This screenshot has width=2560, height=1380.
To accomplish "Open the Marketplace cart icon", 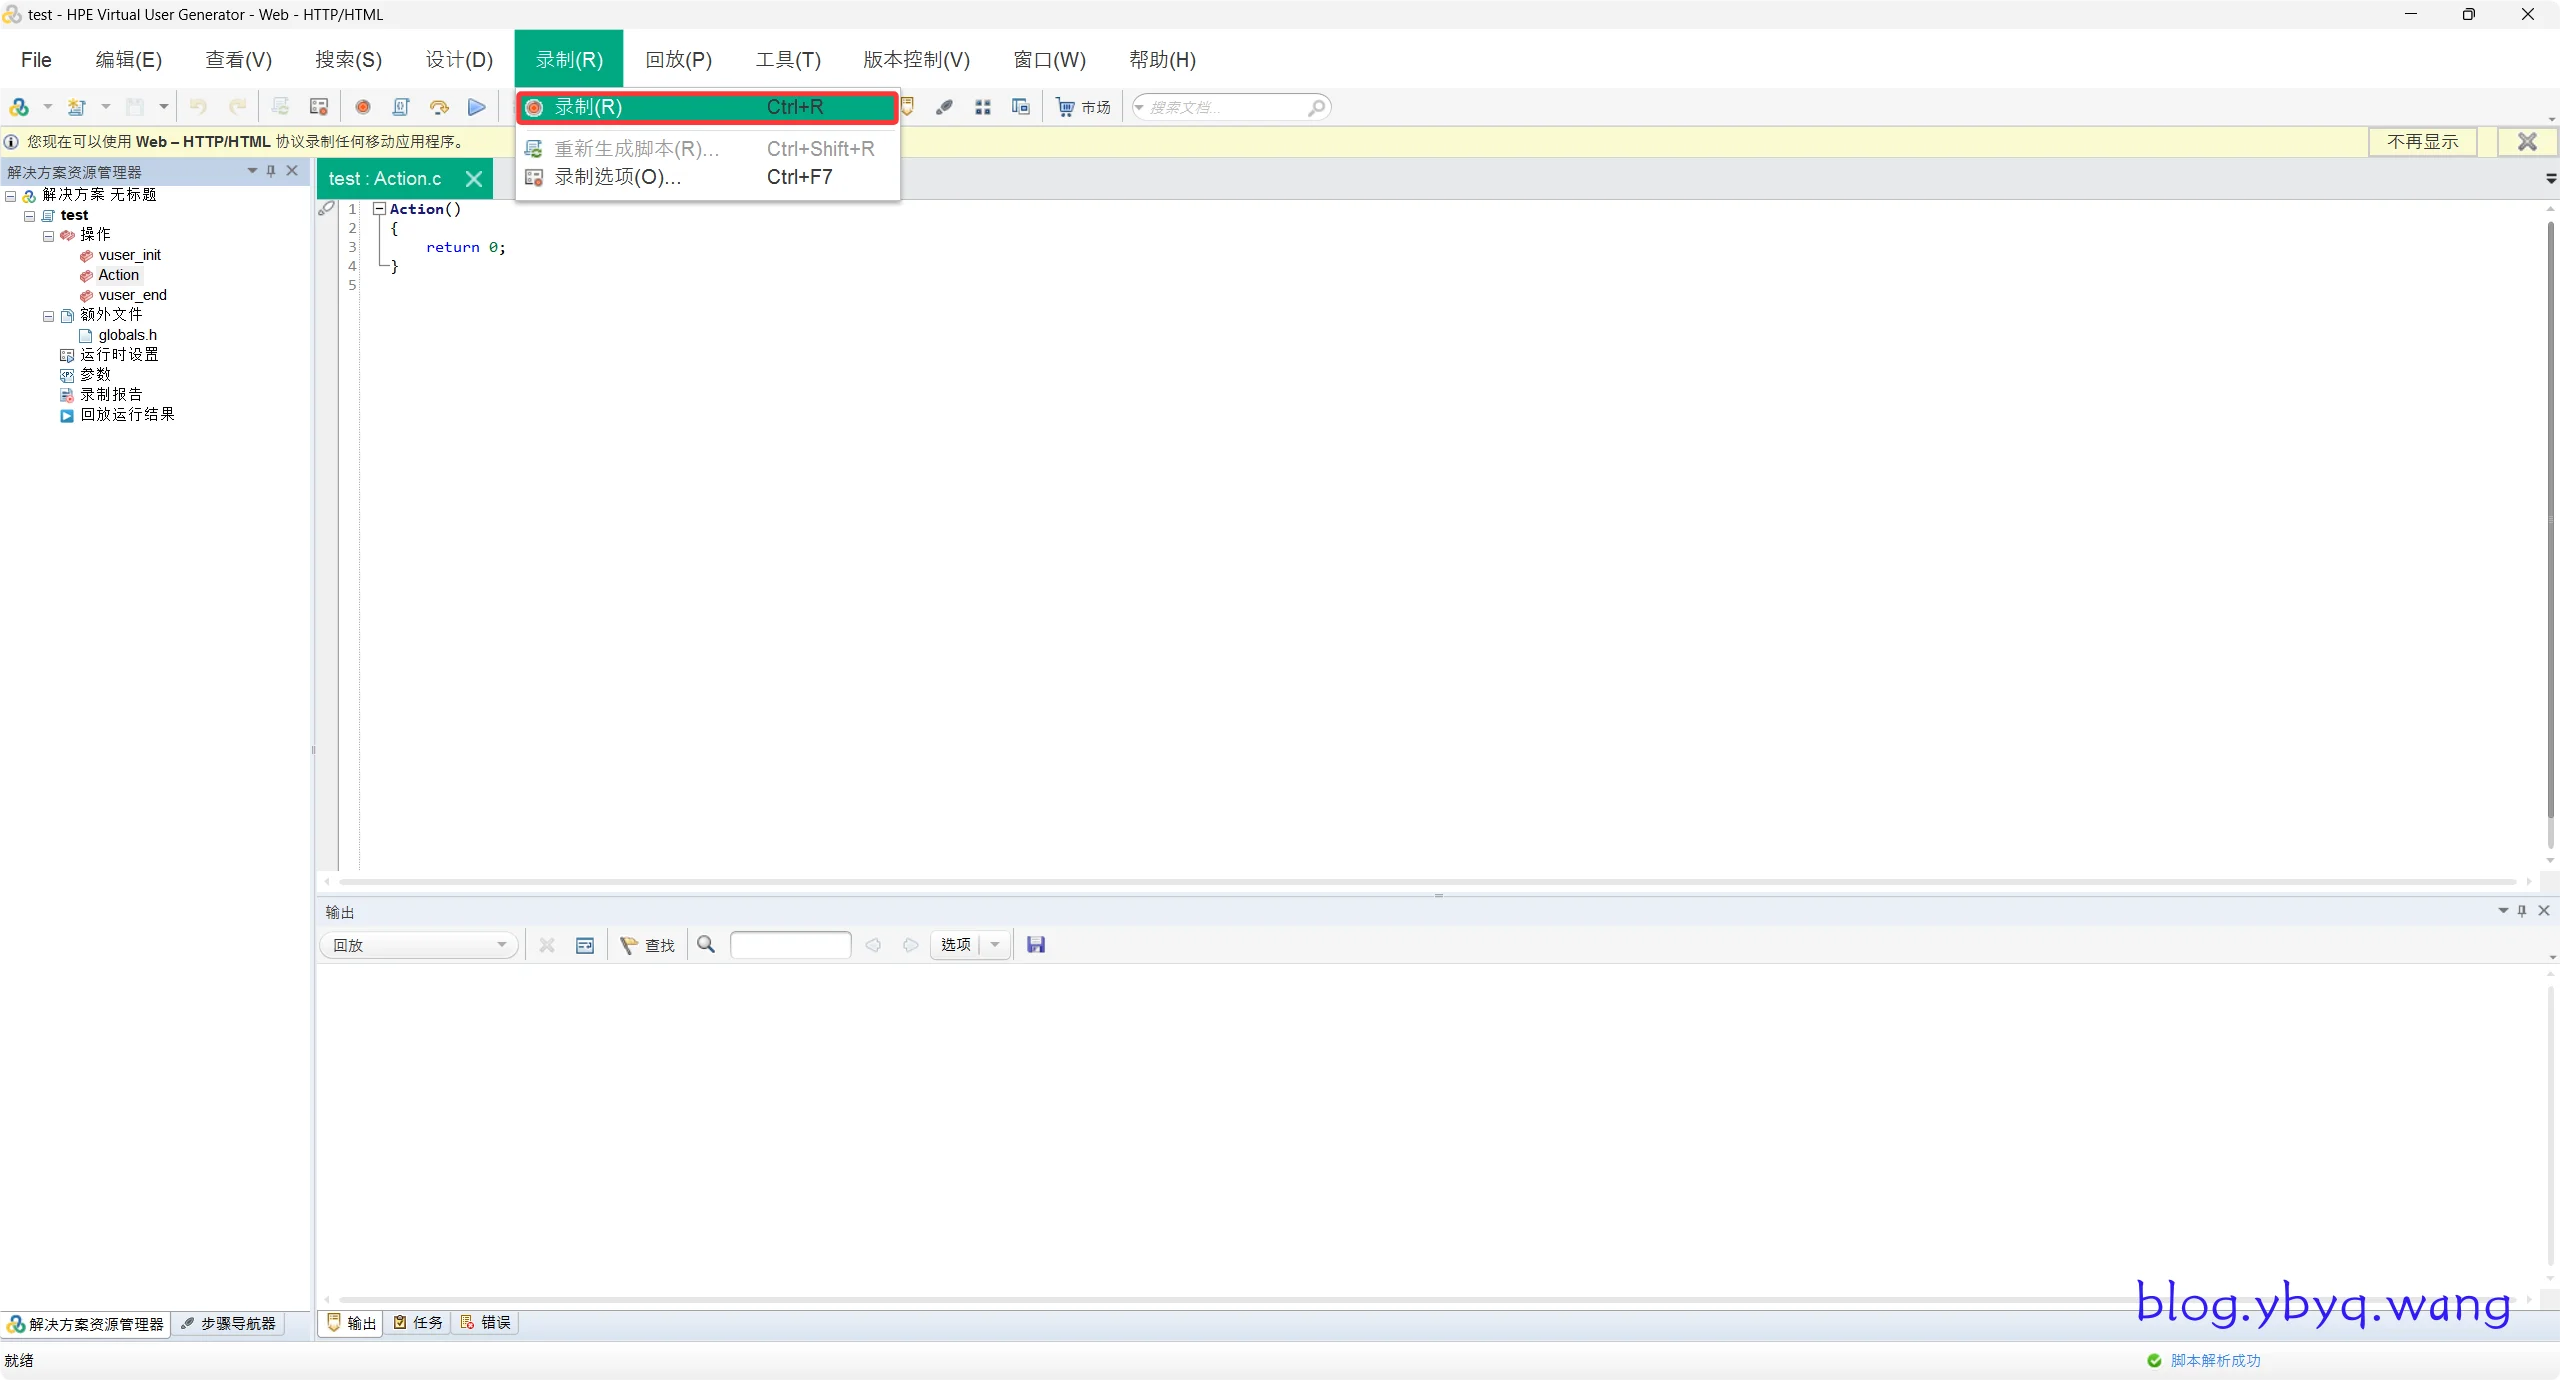I will [1066, 107].
